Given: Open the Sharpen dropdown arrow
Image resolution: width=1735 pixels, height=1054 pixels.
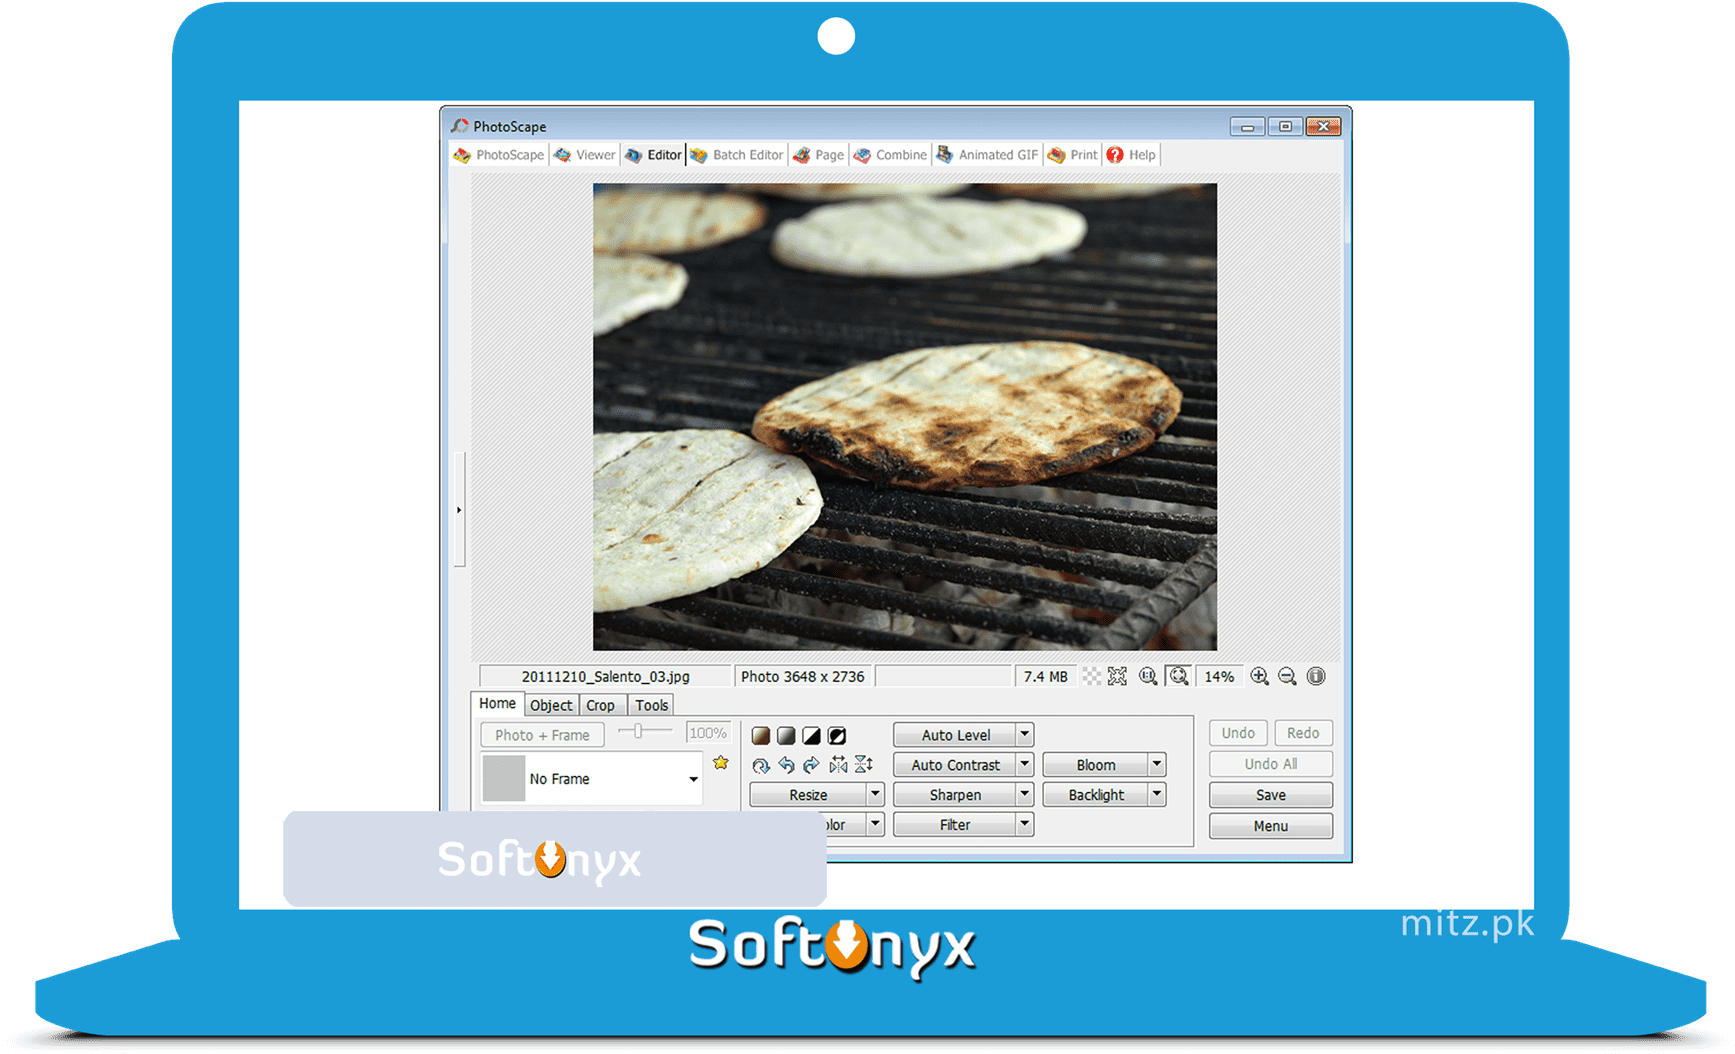Looking at the screenshot, I should pos(1025,795).
